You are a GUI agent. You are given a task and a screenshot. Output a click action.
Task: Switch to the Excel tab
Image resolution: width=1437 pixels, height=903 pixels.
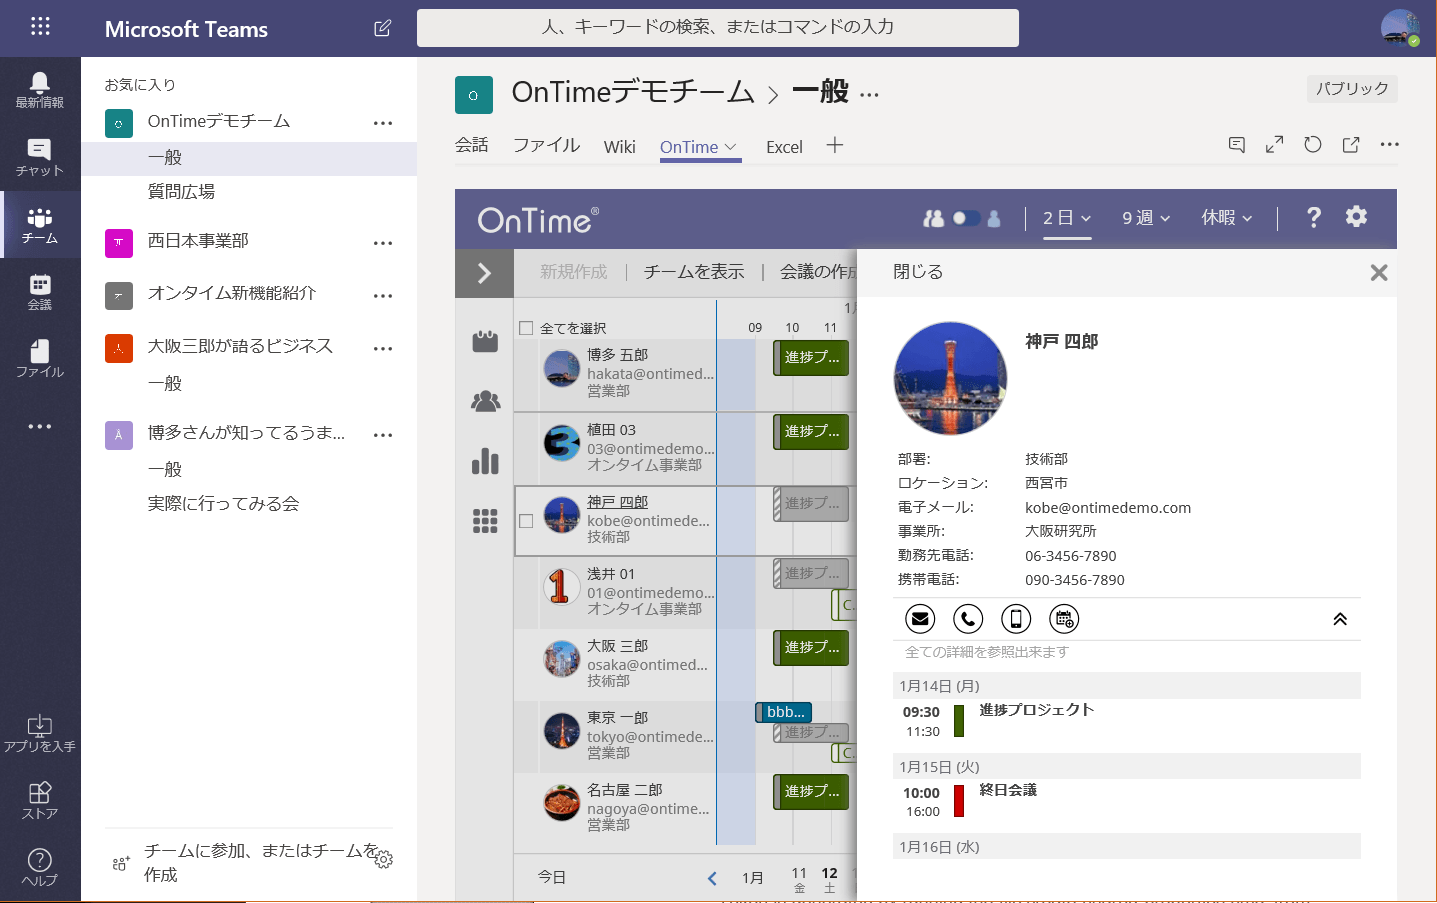tap(784, 146)
